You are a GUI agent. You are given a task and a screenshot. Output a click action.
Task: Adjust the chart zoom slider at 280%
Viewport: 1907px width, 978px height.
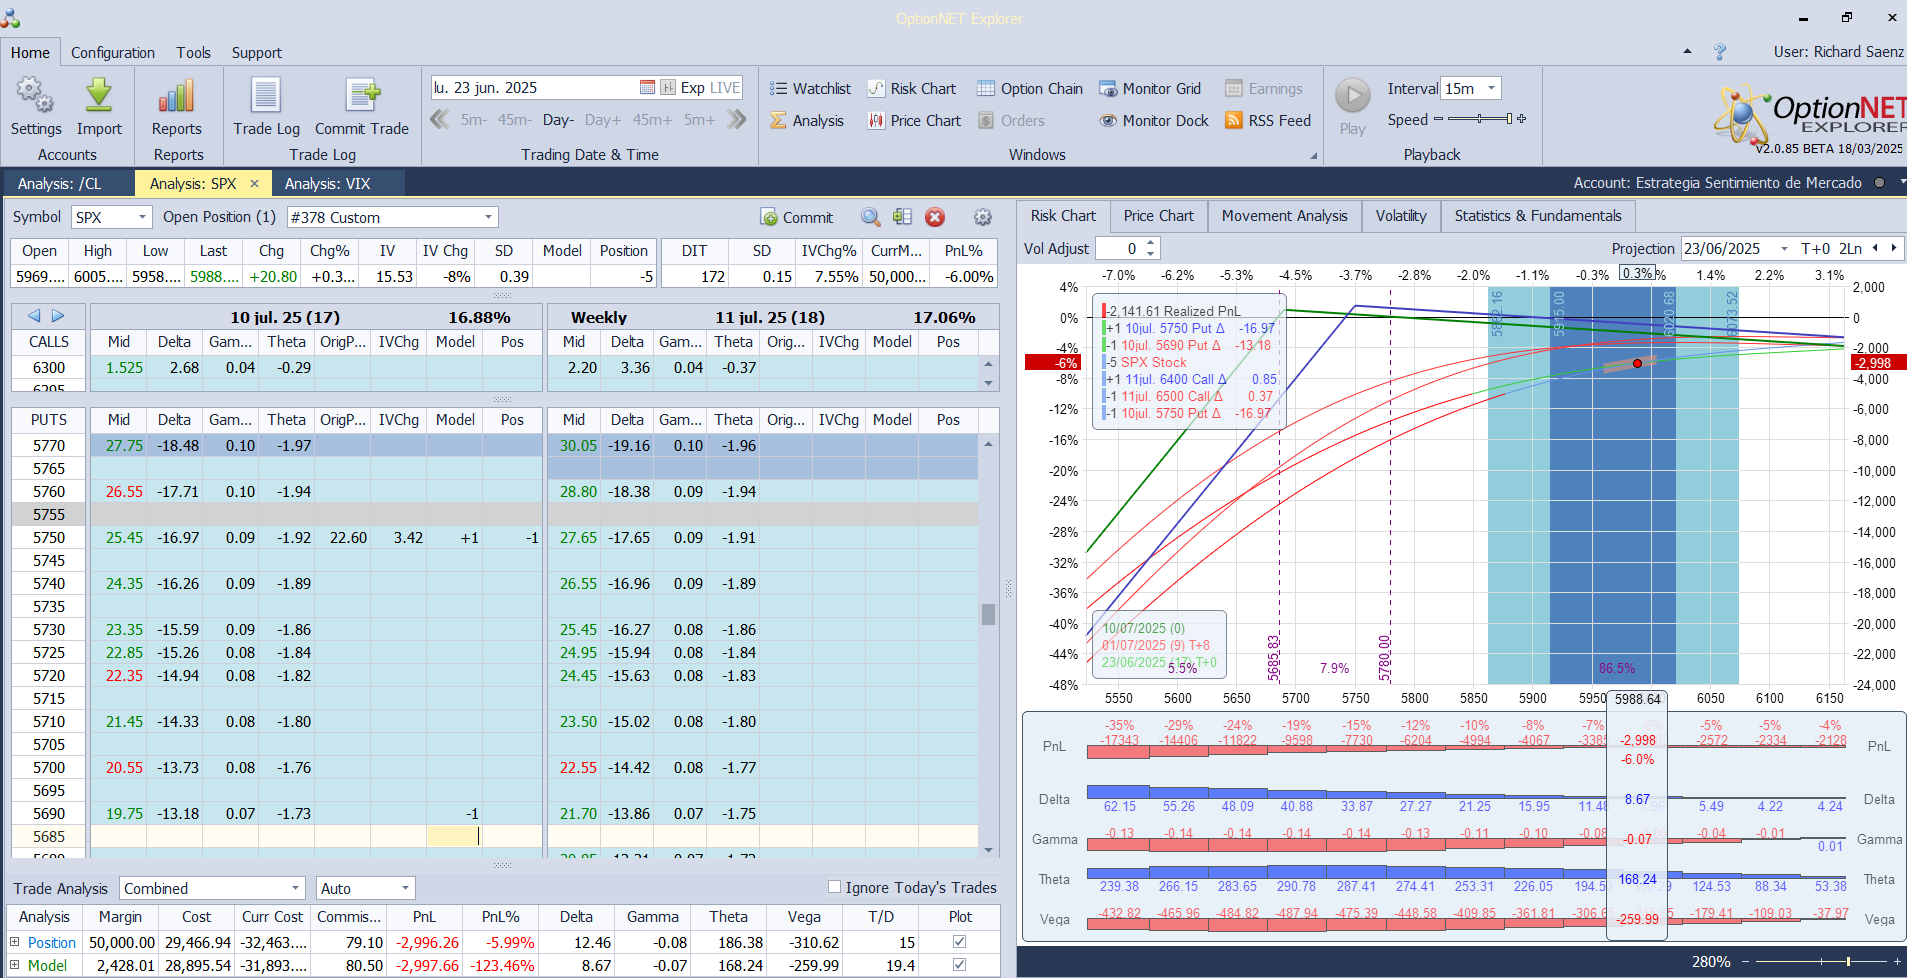[x=1820, y=961]
